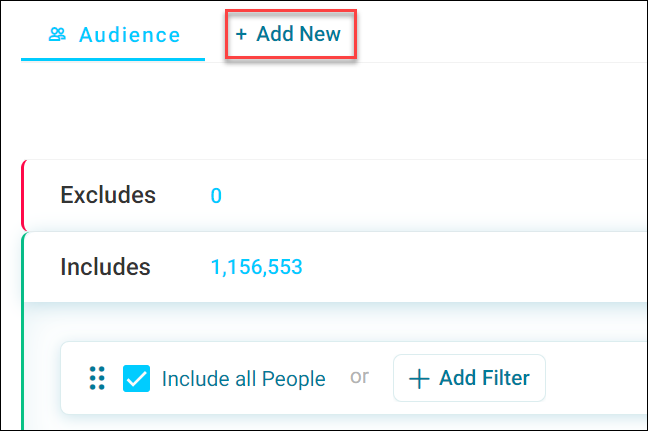The height and width of the screenshot is (431, 648).
Task: Open the Add New tab
Action: click(x=291, y=34)
